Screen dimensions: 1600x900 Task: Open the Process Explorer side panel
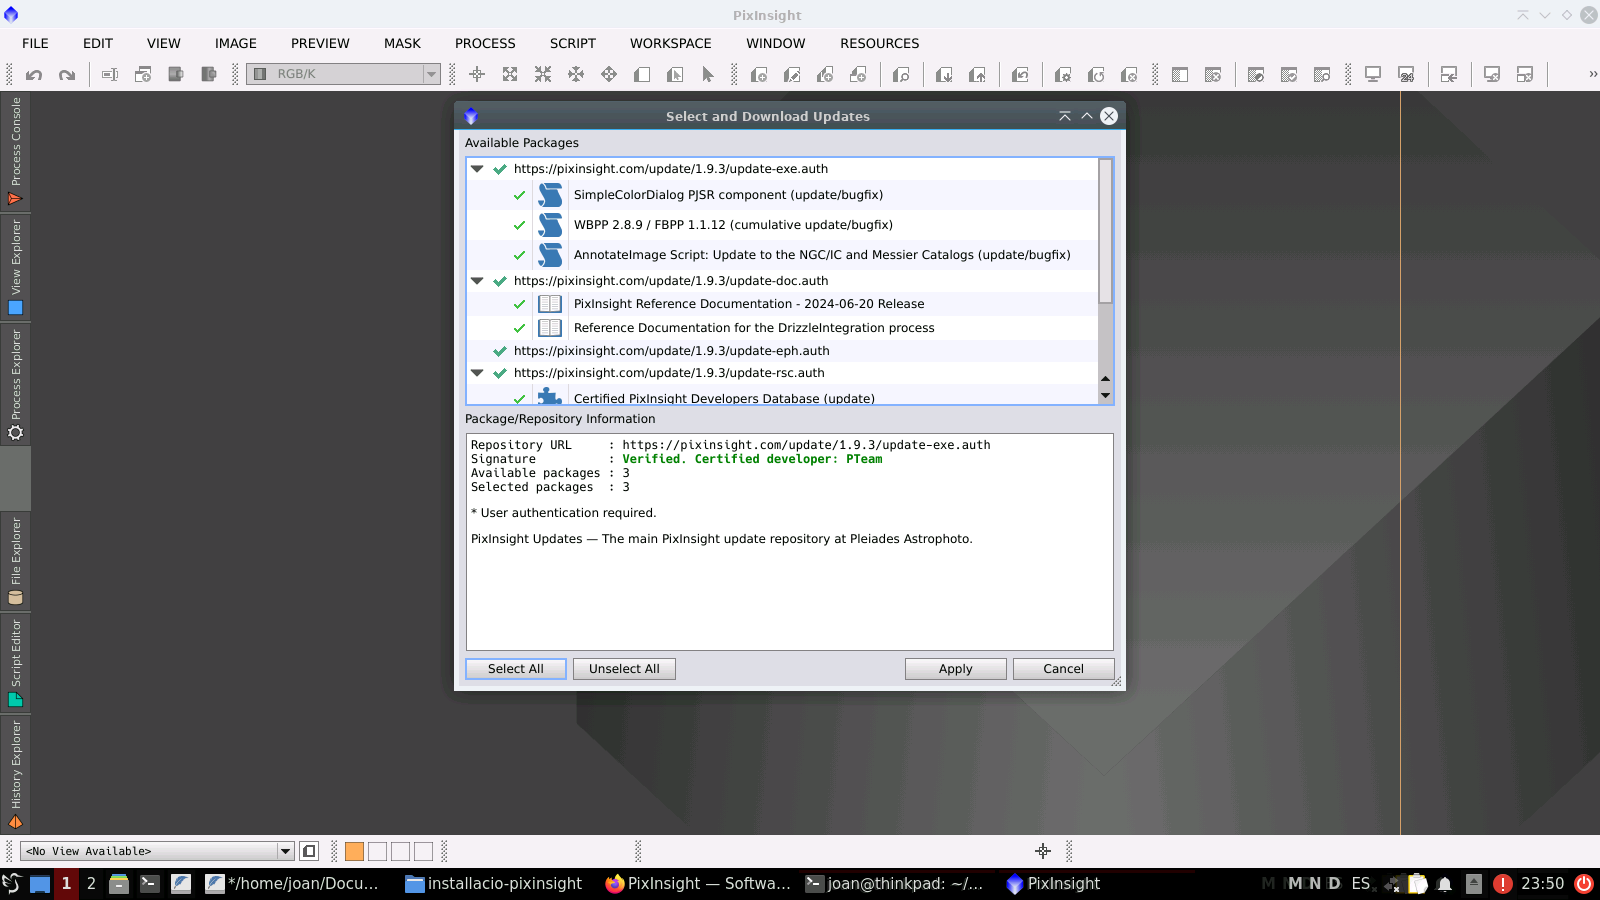(15, 384)
